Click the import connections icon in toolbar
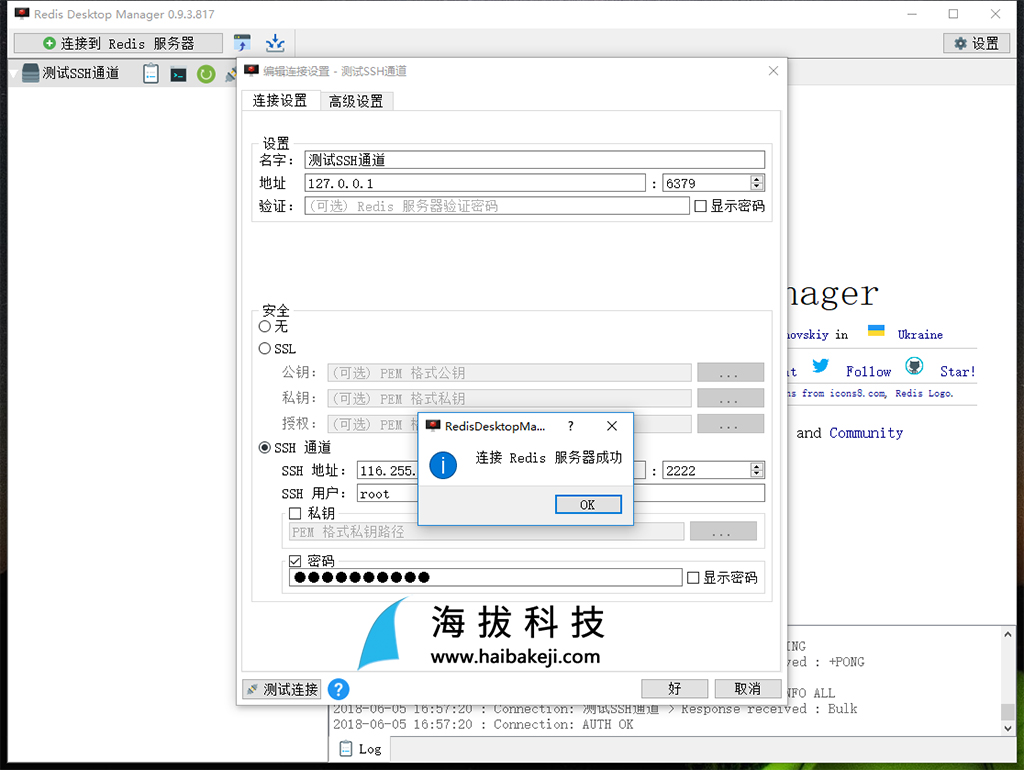This screenshot has width=1024, height=770. pyautogui.click(x=242, y=43)
